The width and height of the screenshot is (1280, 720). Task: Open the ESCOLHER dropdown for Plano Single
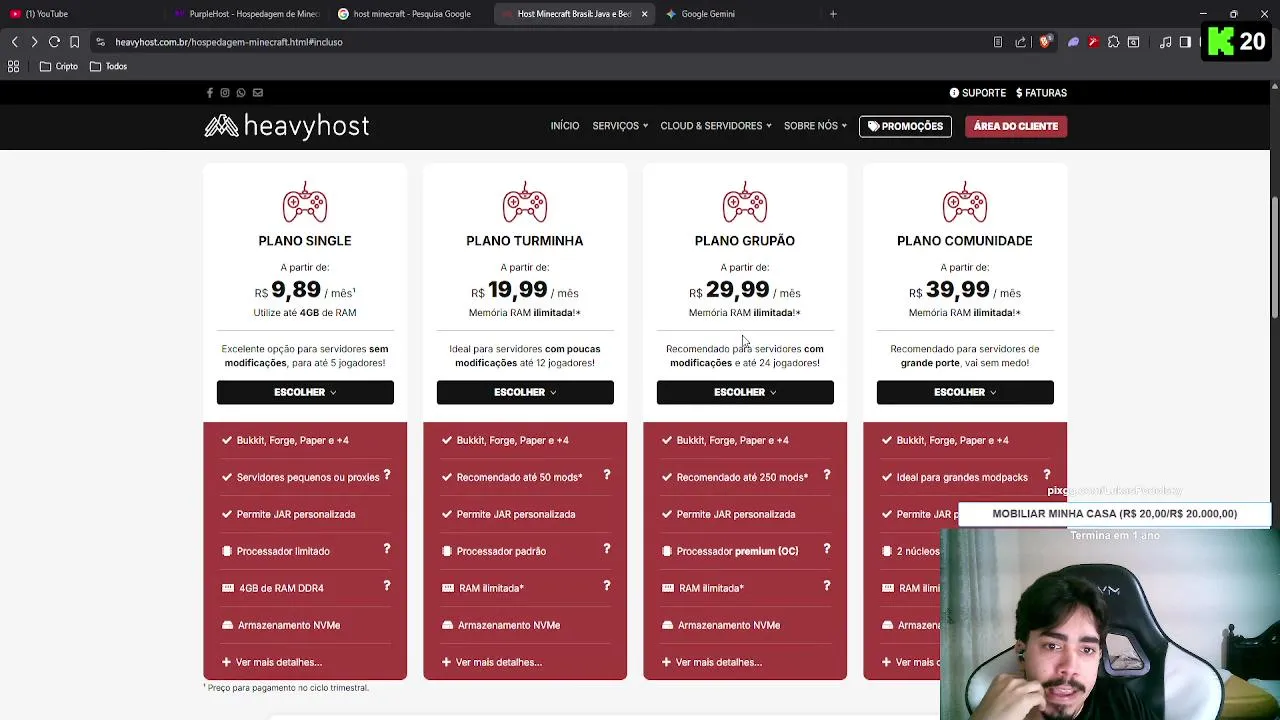tap(305, 392)
